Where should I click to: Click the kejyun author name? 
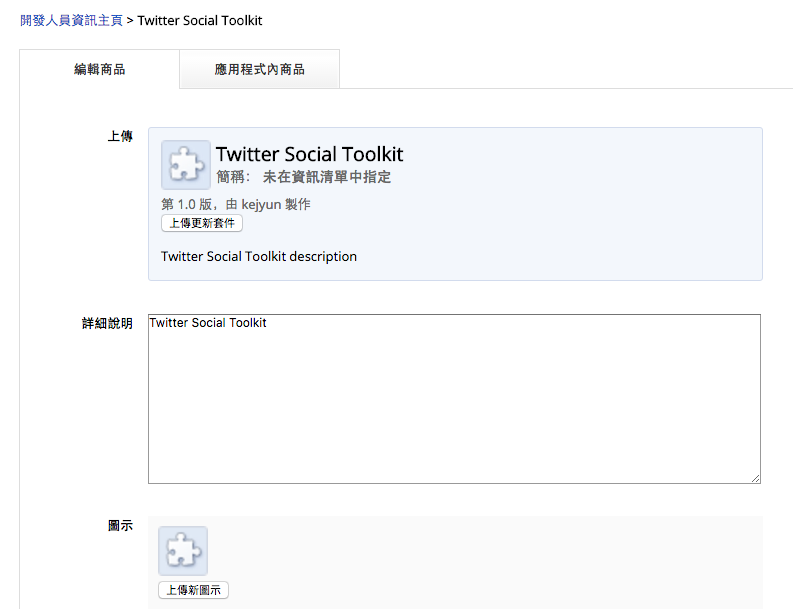click(262, 204)
